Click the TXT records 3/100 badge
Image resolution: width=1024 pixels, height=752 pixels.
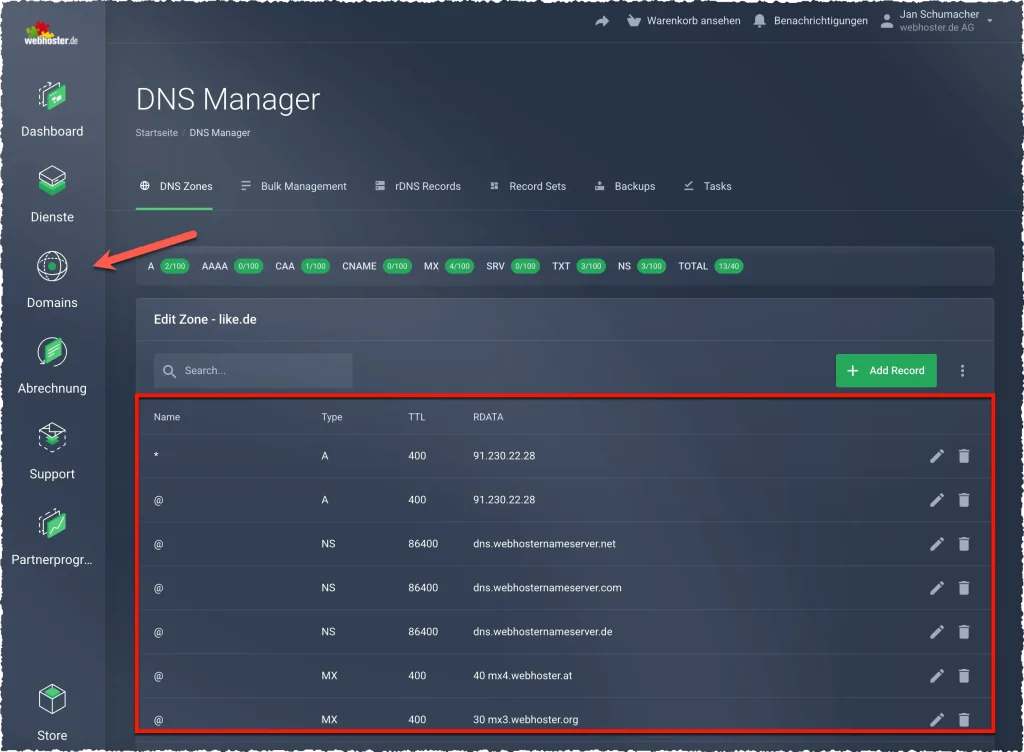click(x=591, y=266)
